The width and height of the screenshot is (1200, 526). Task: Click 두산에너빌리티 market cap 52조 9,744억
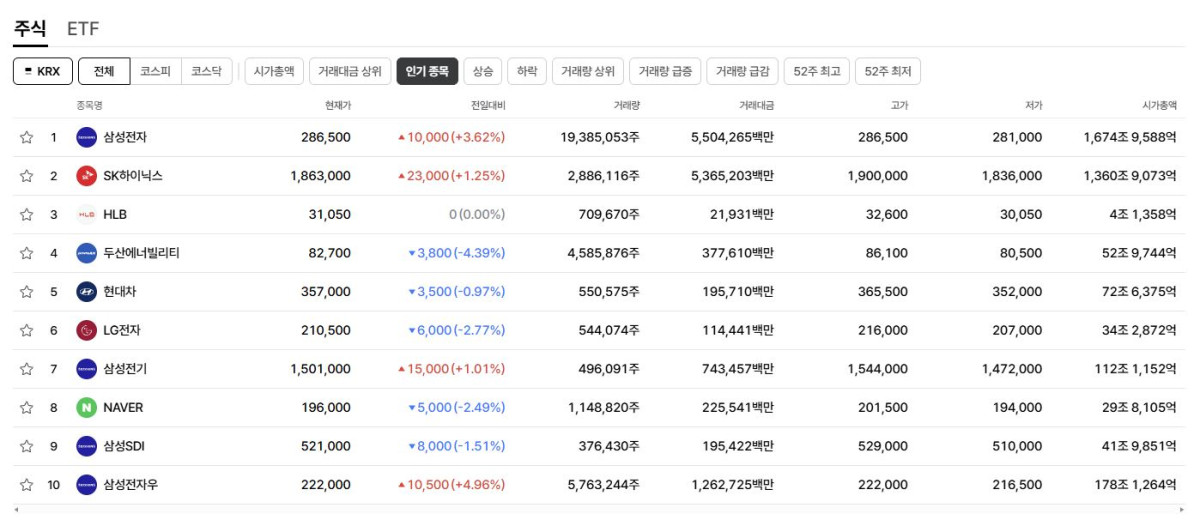click(1140, 253)
